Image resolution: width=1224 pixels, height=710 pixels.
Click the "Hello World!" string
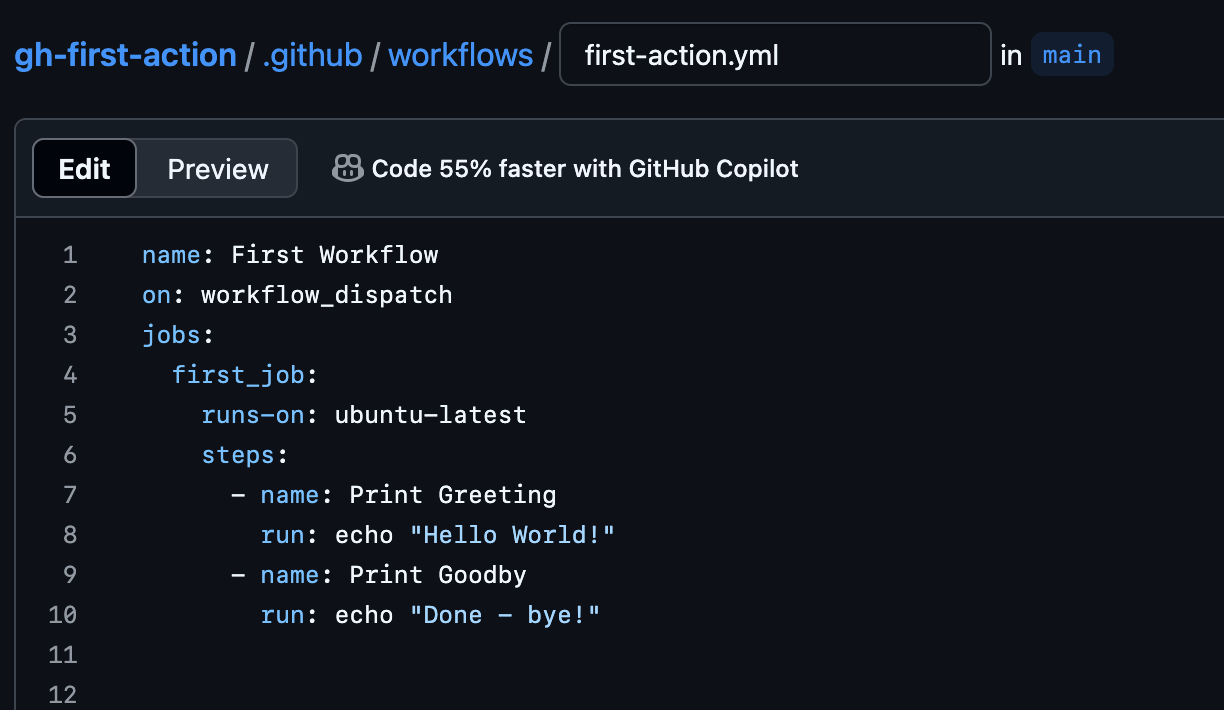click(x=512, y=535)
